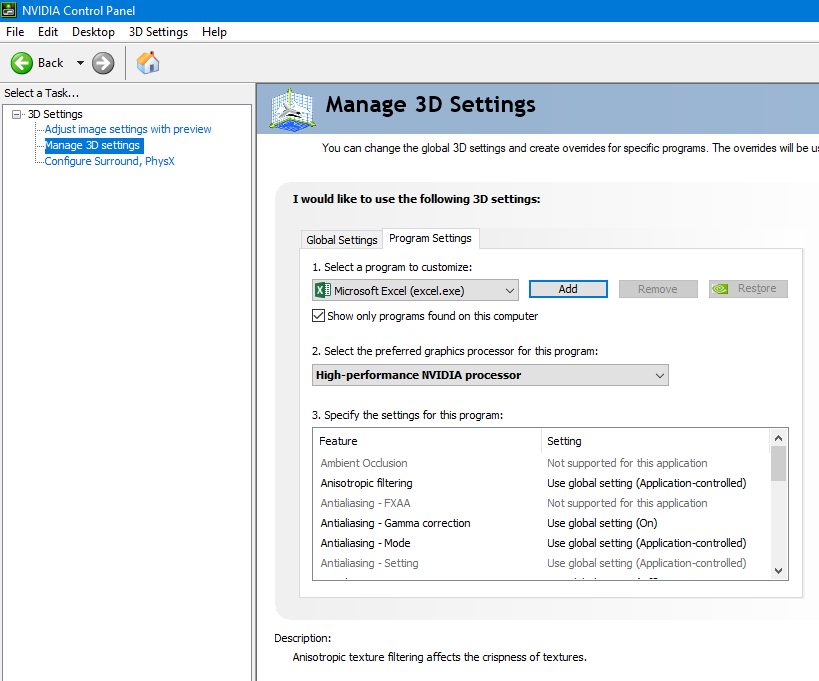Select the Antialiasing - Mode row
This screenshot has height=681, width=819.
[541, 543]
